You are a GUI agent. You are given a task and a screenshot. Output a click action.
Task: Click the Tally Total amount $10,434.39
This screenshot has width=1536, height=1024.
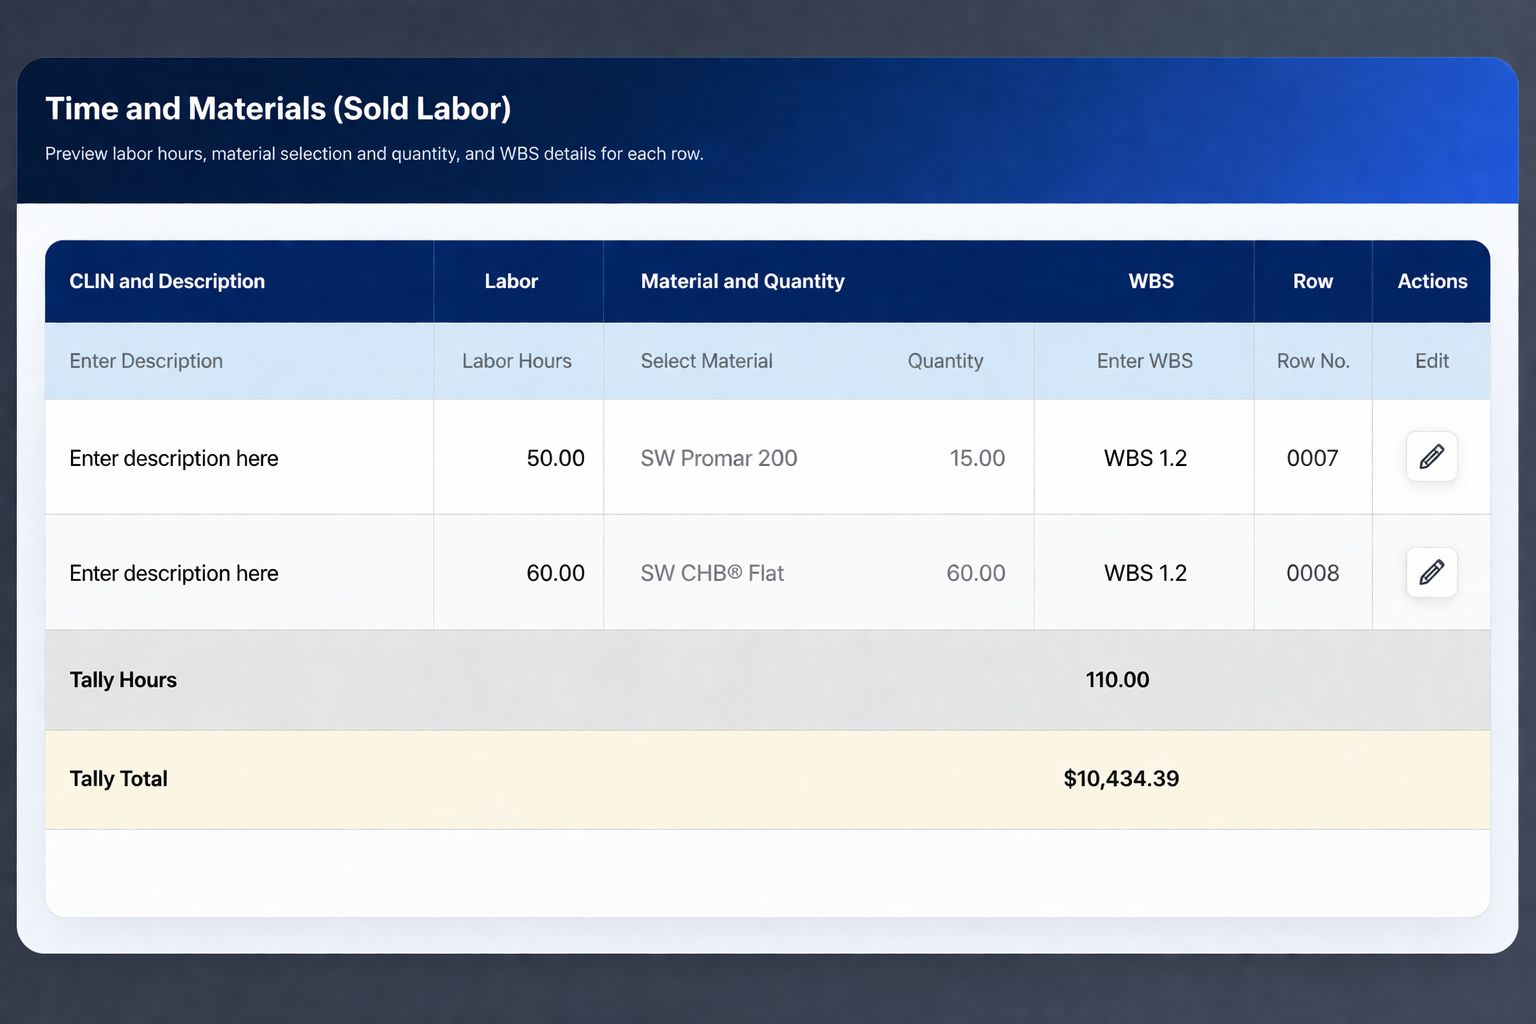pyautogui.click(x=1121, y=778)
